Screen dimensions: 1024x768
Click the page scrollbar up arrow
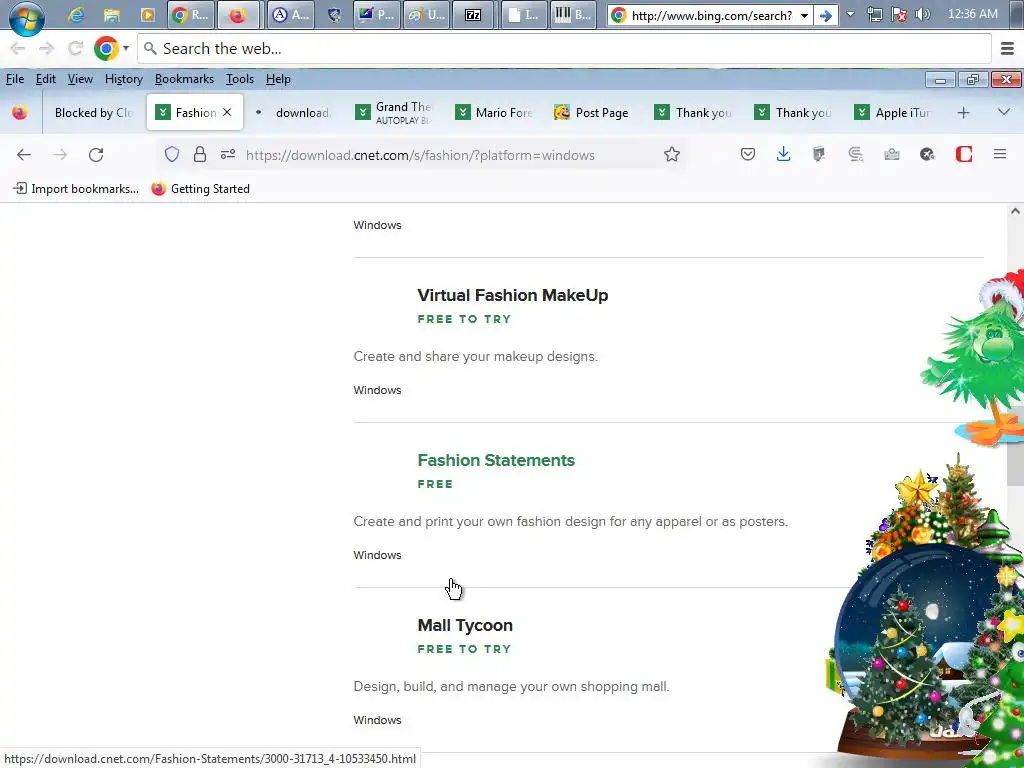[1015, 211]
